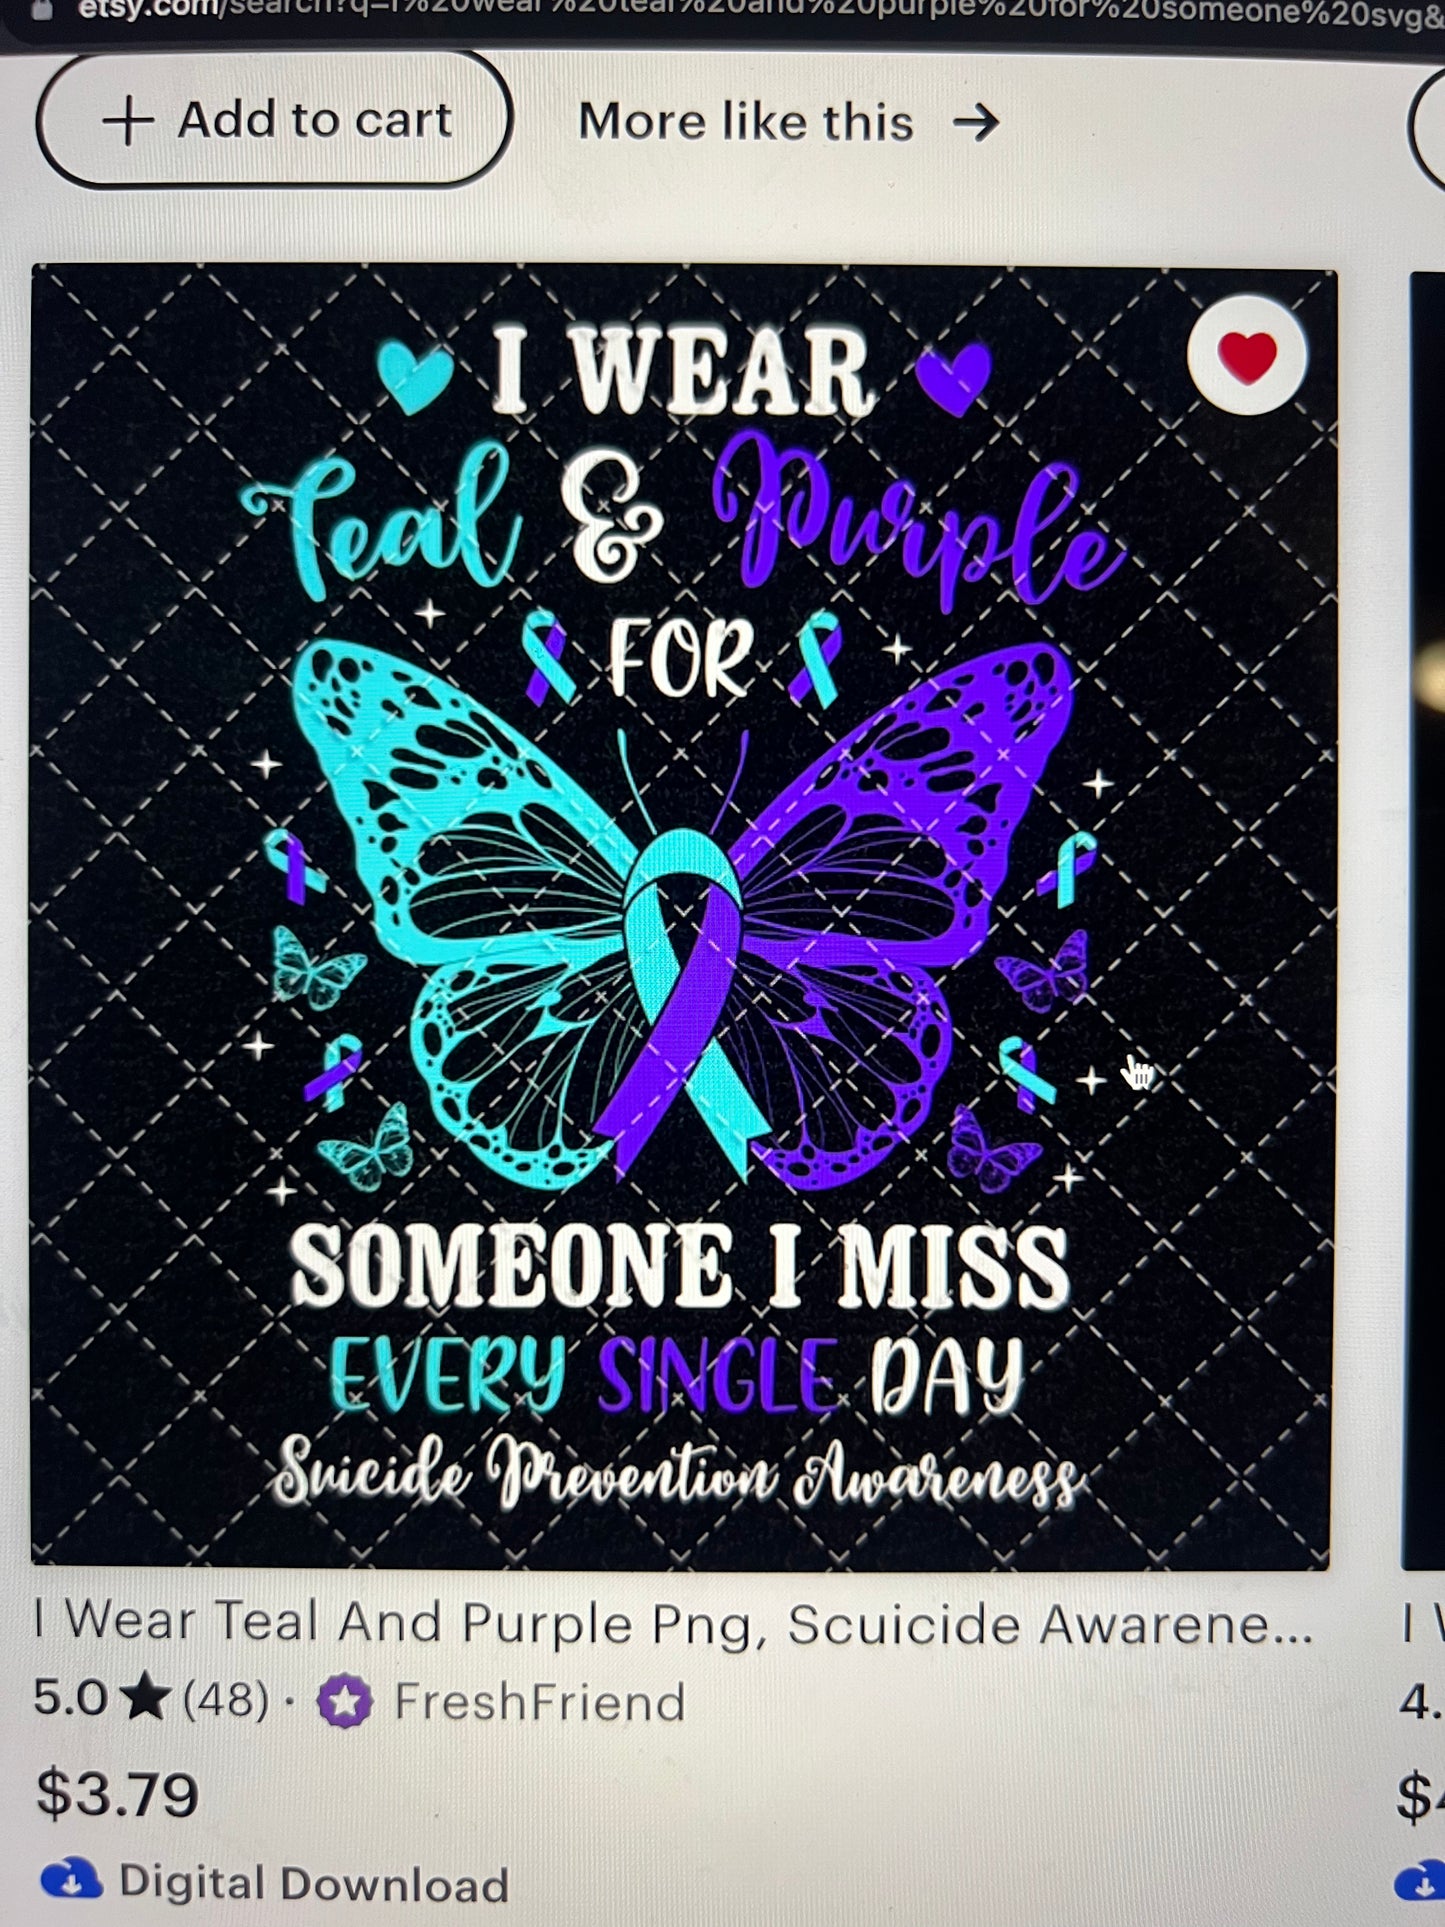1445x1927 pixels.
Task: Open the teal and purple butterfly listing image
Action: pyautogui.click(x=682, y=915)
